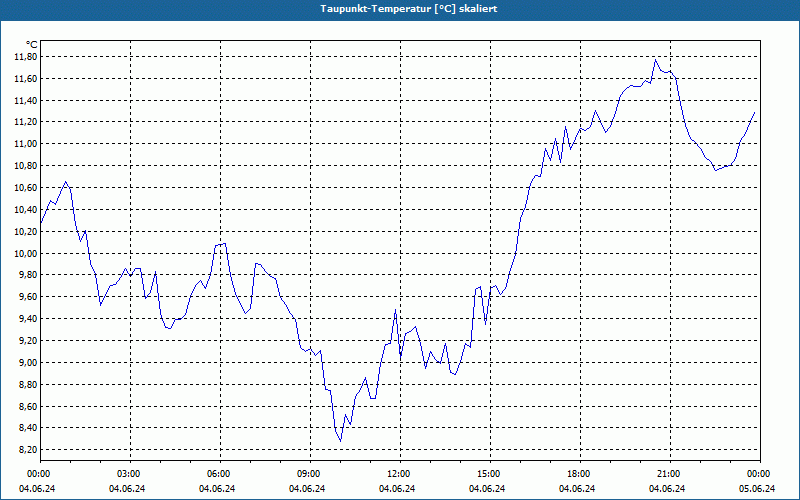Pick the 04.06.24 date beneath 21:00
The width and height of the screenshot is (800, 500).
[667, 489]
